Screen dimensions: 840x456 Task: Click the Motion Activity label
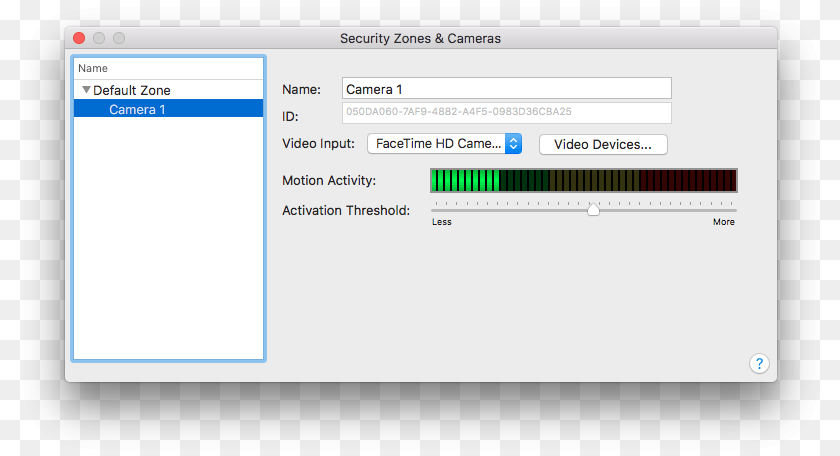pyautogui.click(x=329, y=181)
